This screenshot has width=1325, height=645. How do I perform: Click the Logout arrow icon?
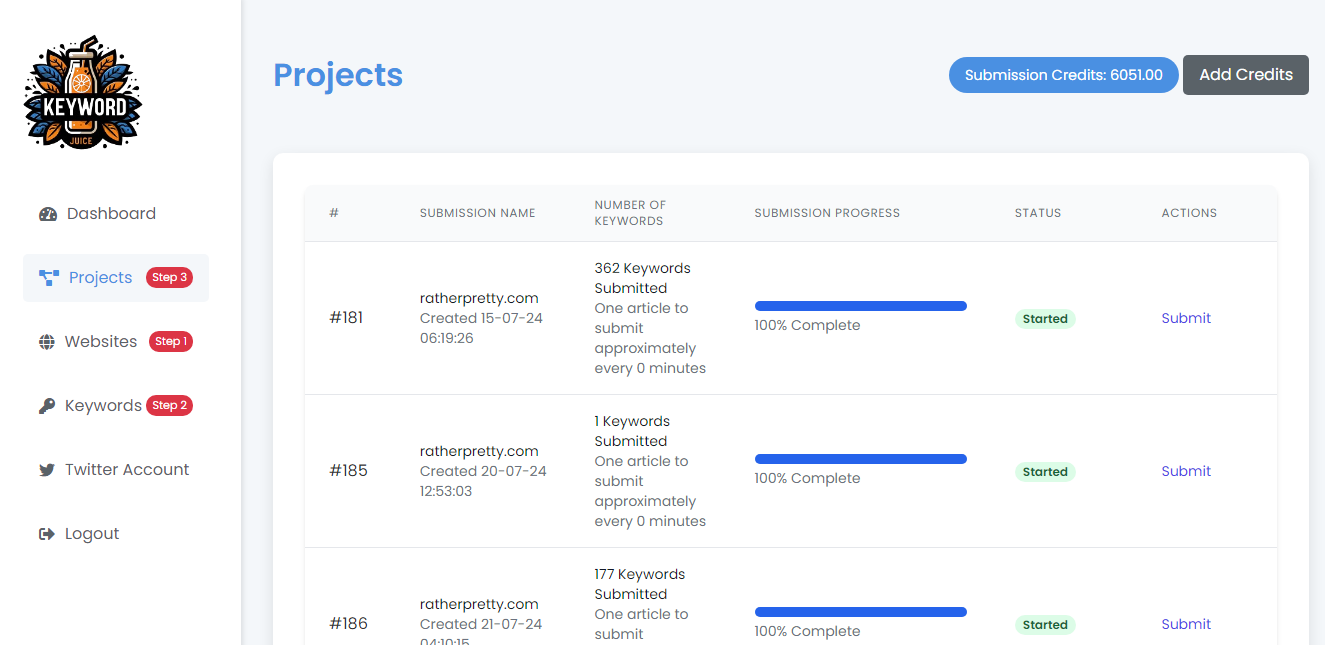47,534
